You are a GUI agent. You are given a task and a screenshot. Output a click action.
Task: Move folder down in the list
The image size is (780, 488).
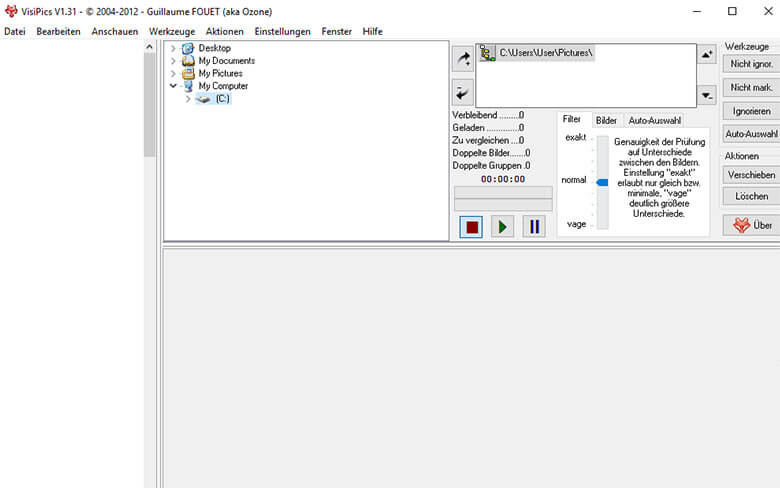coord(707,96)
